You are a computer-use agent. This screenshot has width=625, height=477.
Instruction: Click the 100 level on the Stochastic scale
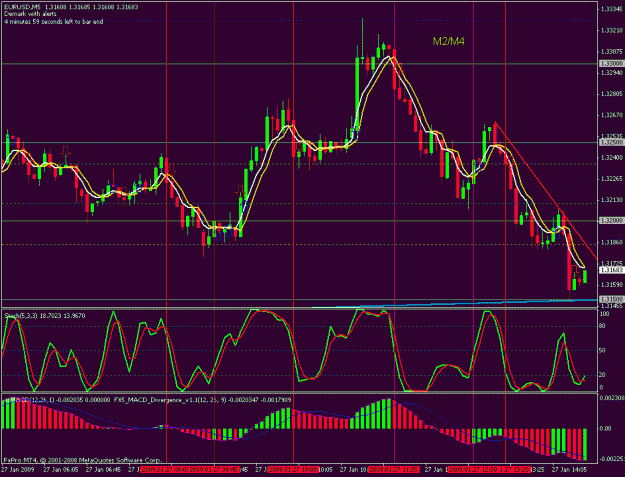[x=605, y=314]
